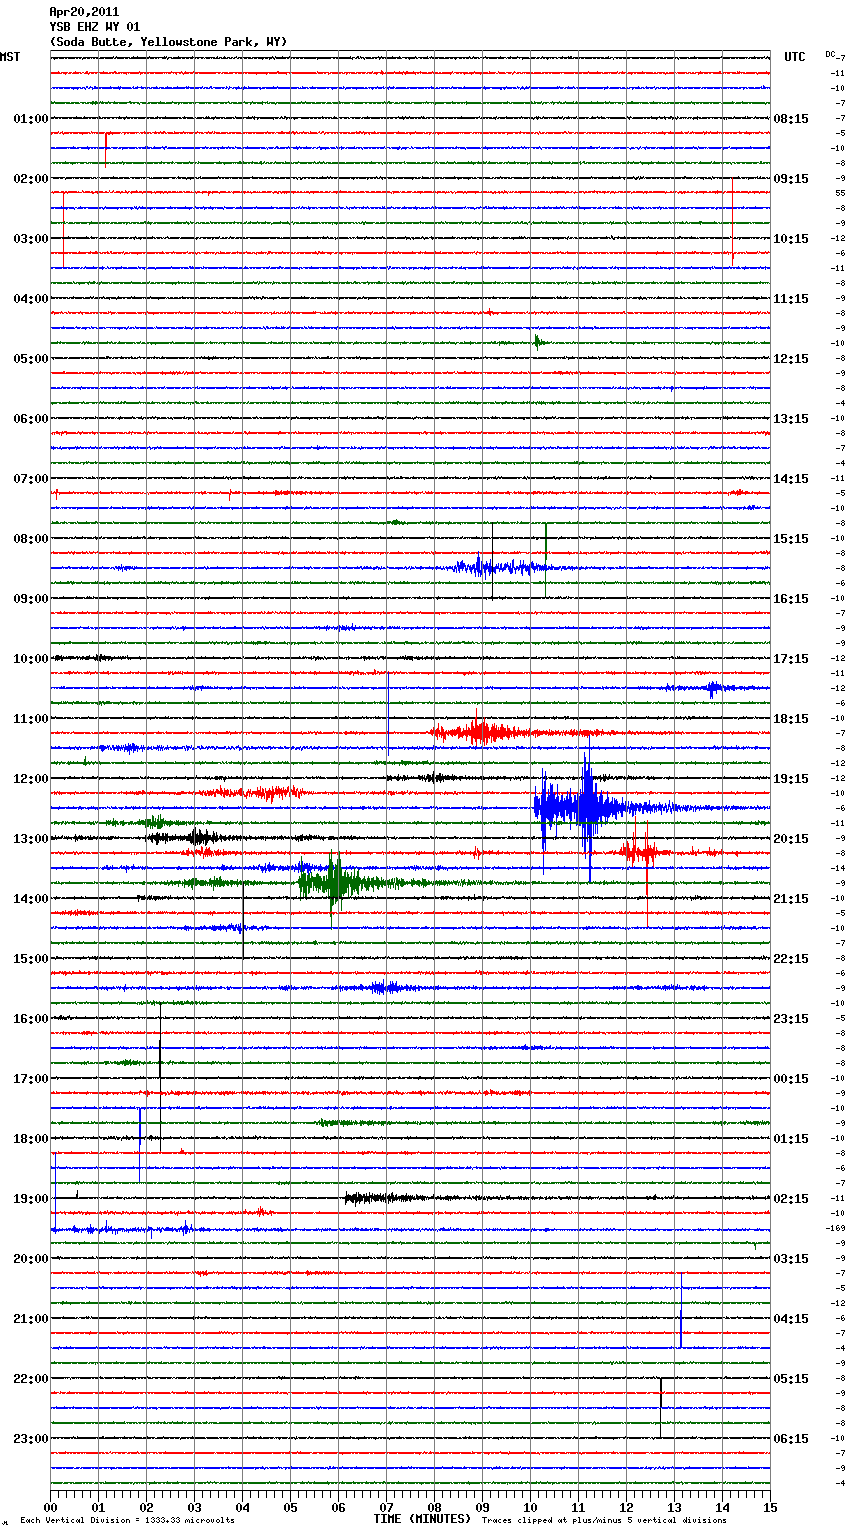
Task: Click the "Each Vertical Division = 1333.33 microvolts" note
Action: click(127, 1521)
